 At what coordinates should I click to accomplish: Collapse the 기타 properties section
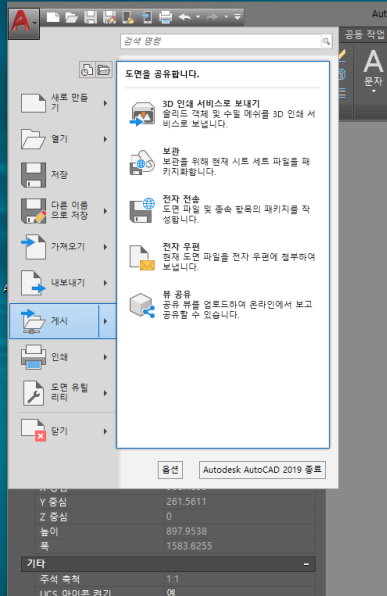tap(306, 564)
